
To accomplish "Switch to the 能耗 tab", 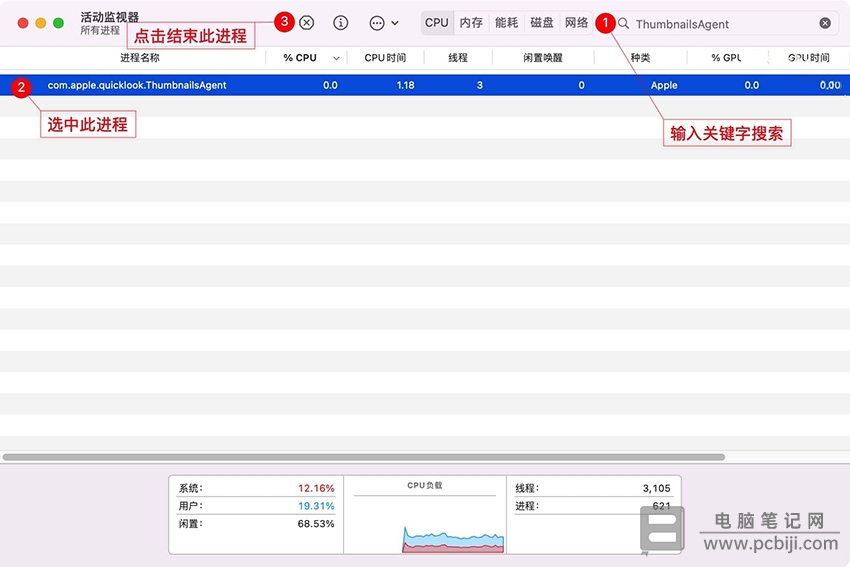I will [x=506, y=23].
